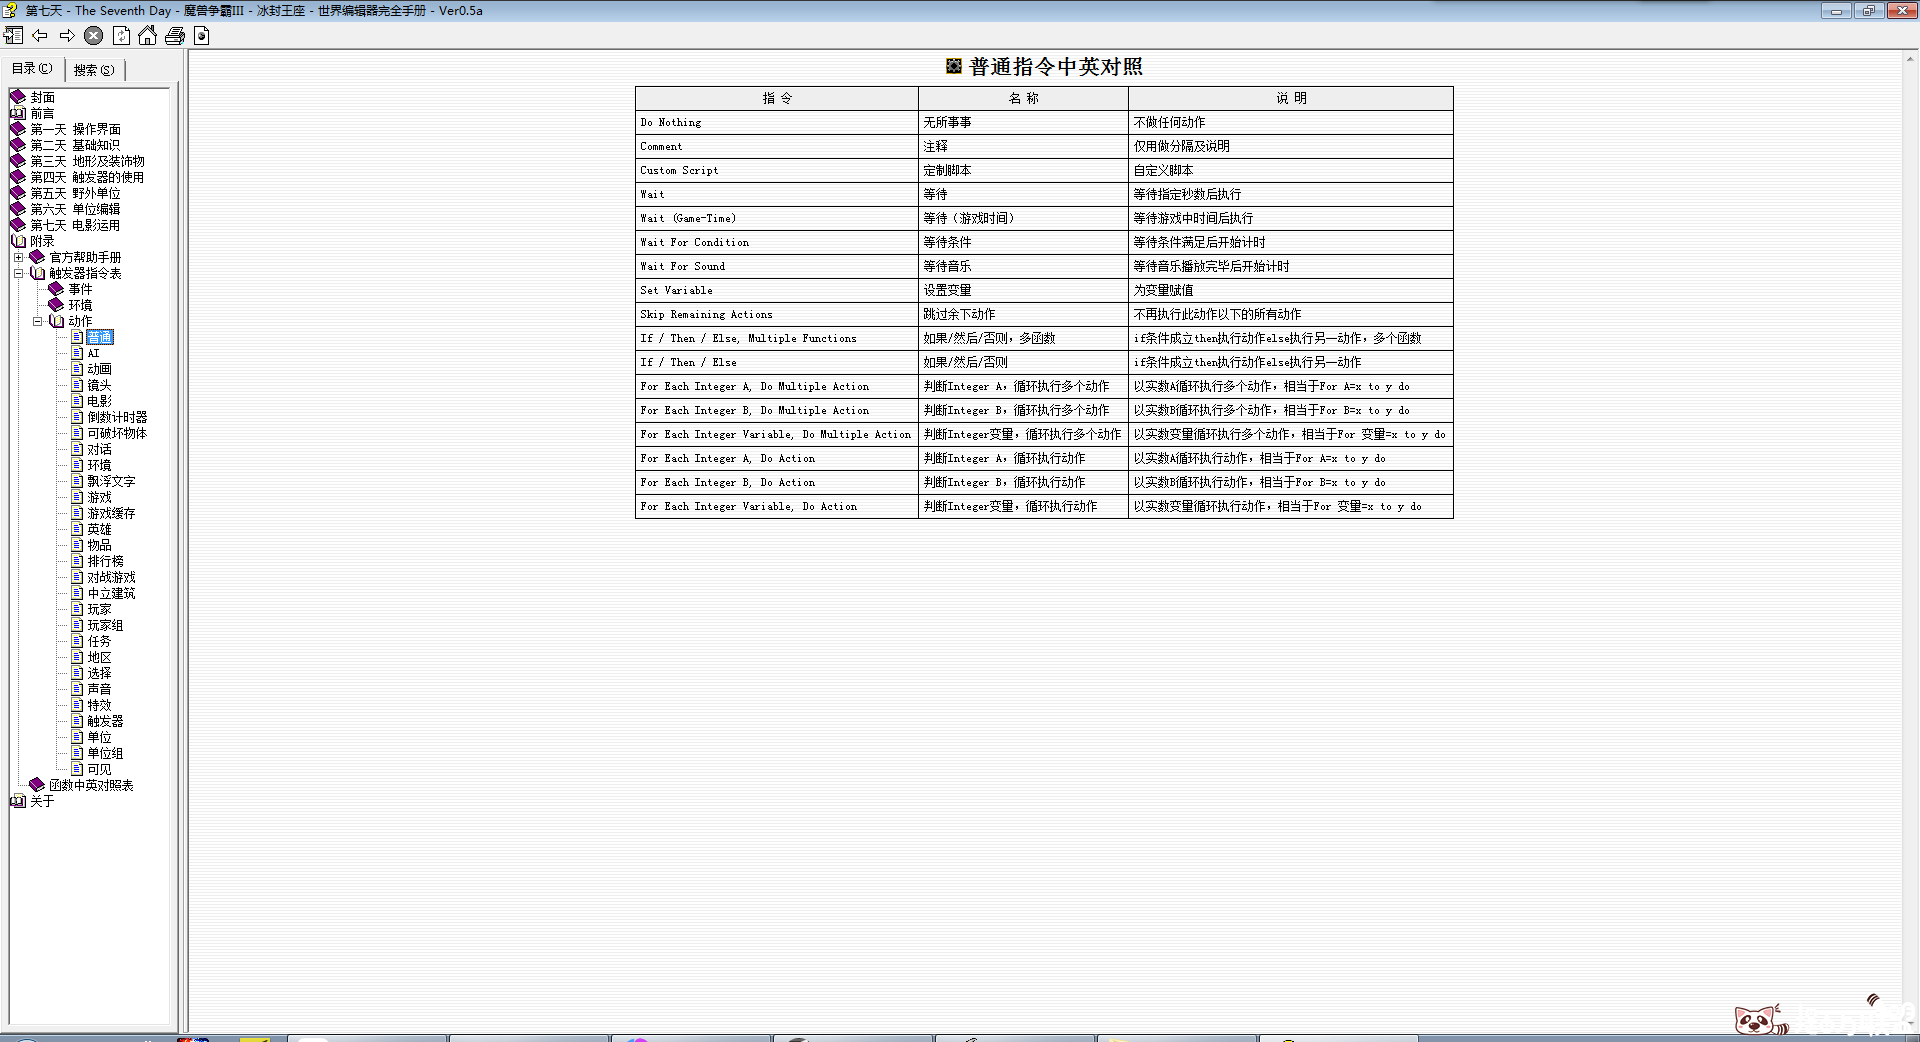Open the 前言 page from the tree

click(42, 113)
